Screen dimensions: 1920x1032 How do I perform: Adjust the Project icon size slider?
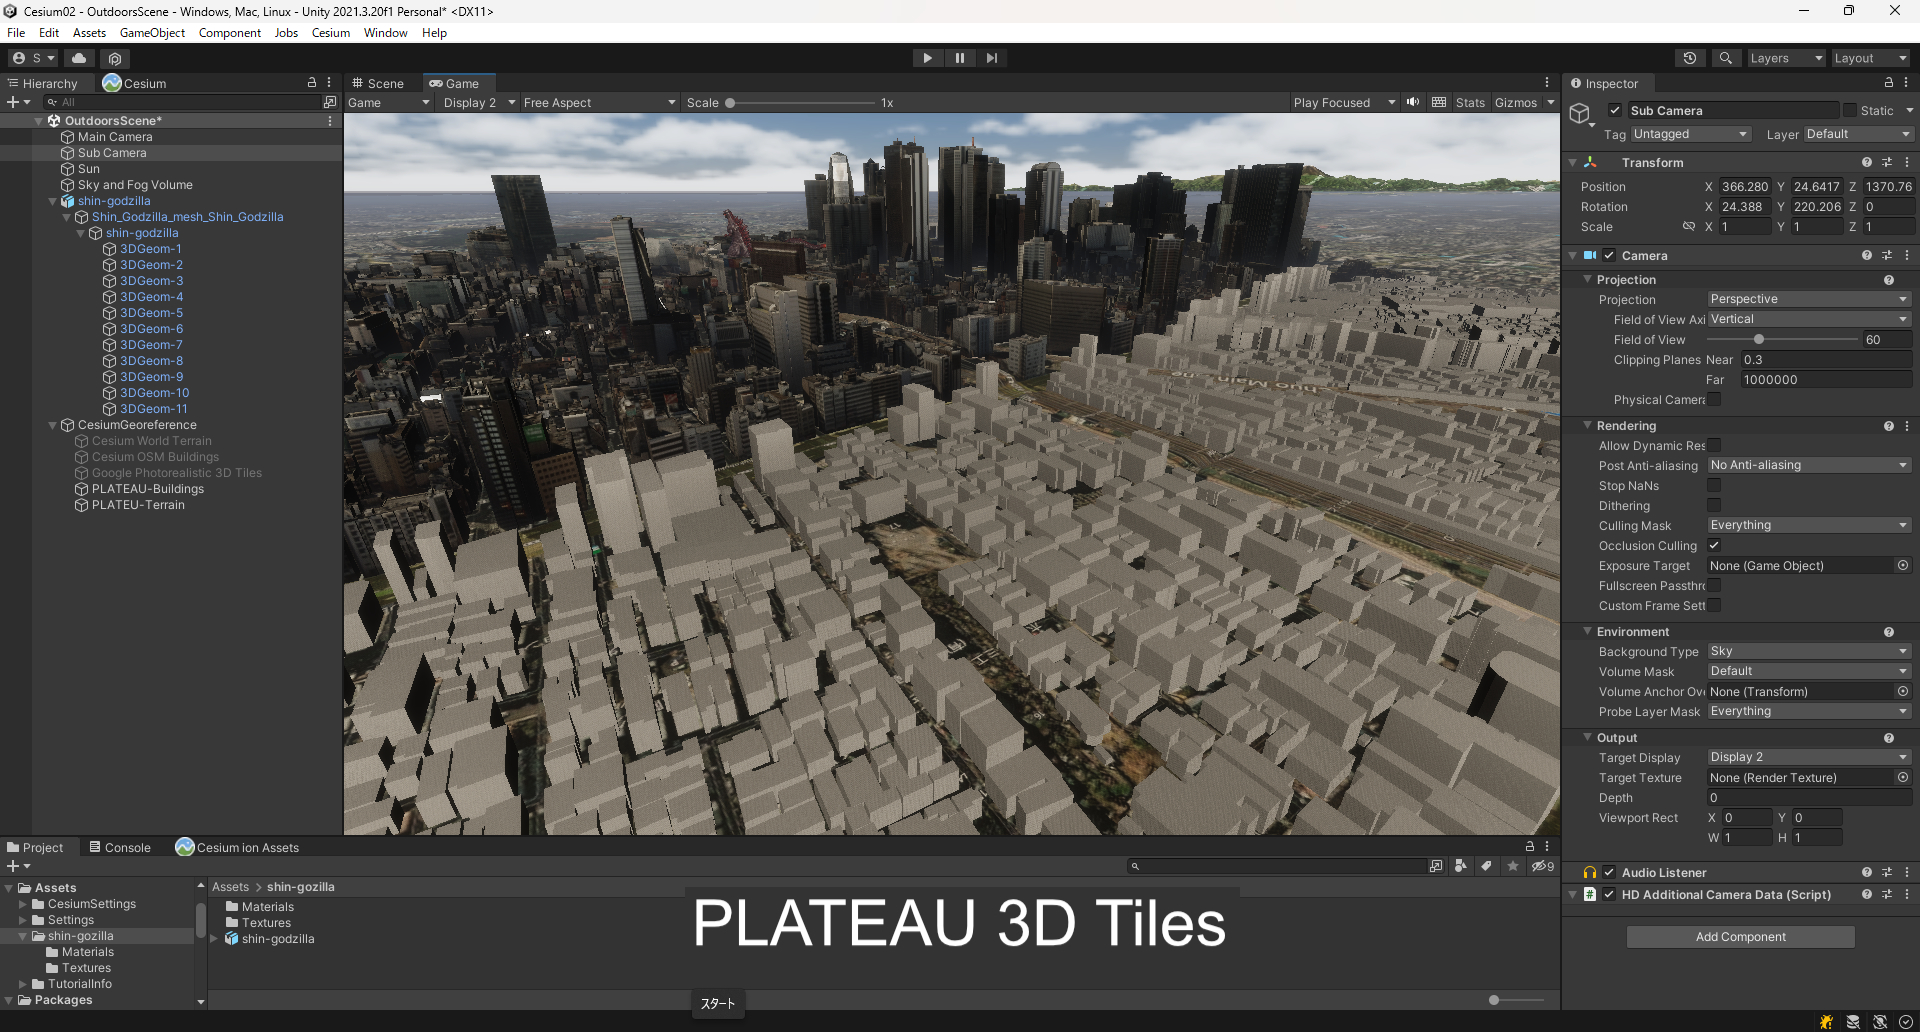pyautogui.click(x=1516, y=1000)
